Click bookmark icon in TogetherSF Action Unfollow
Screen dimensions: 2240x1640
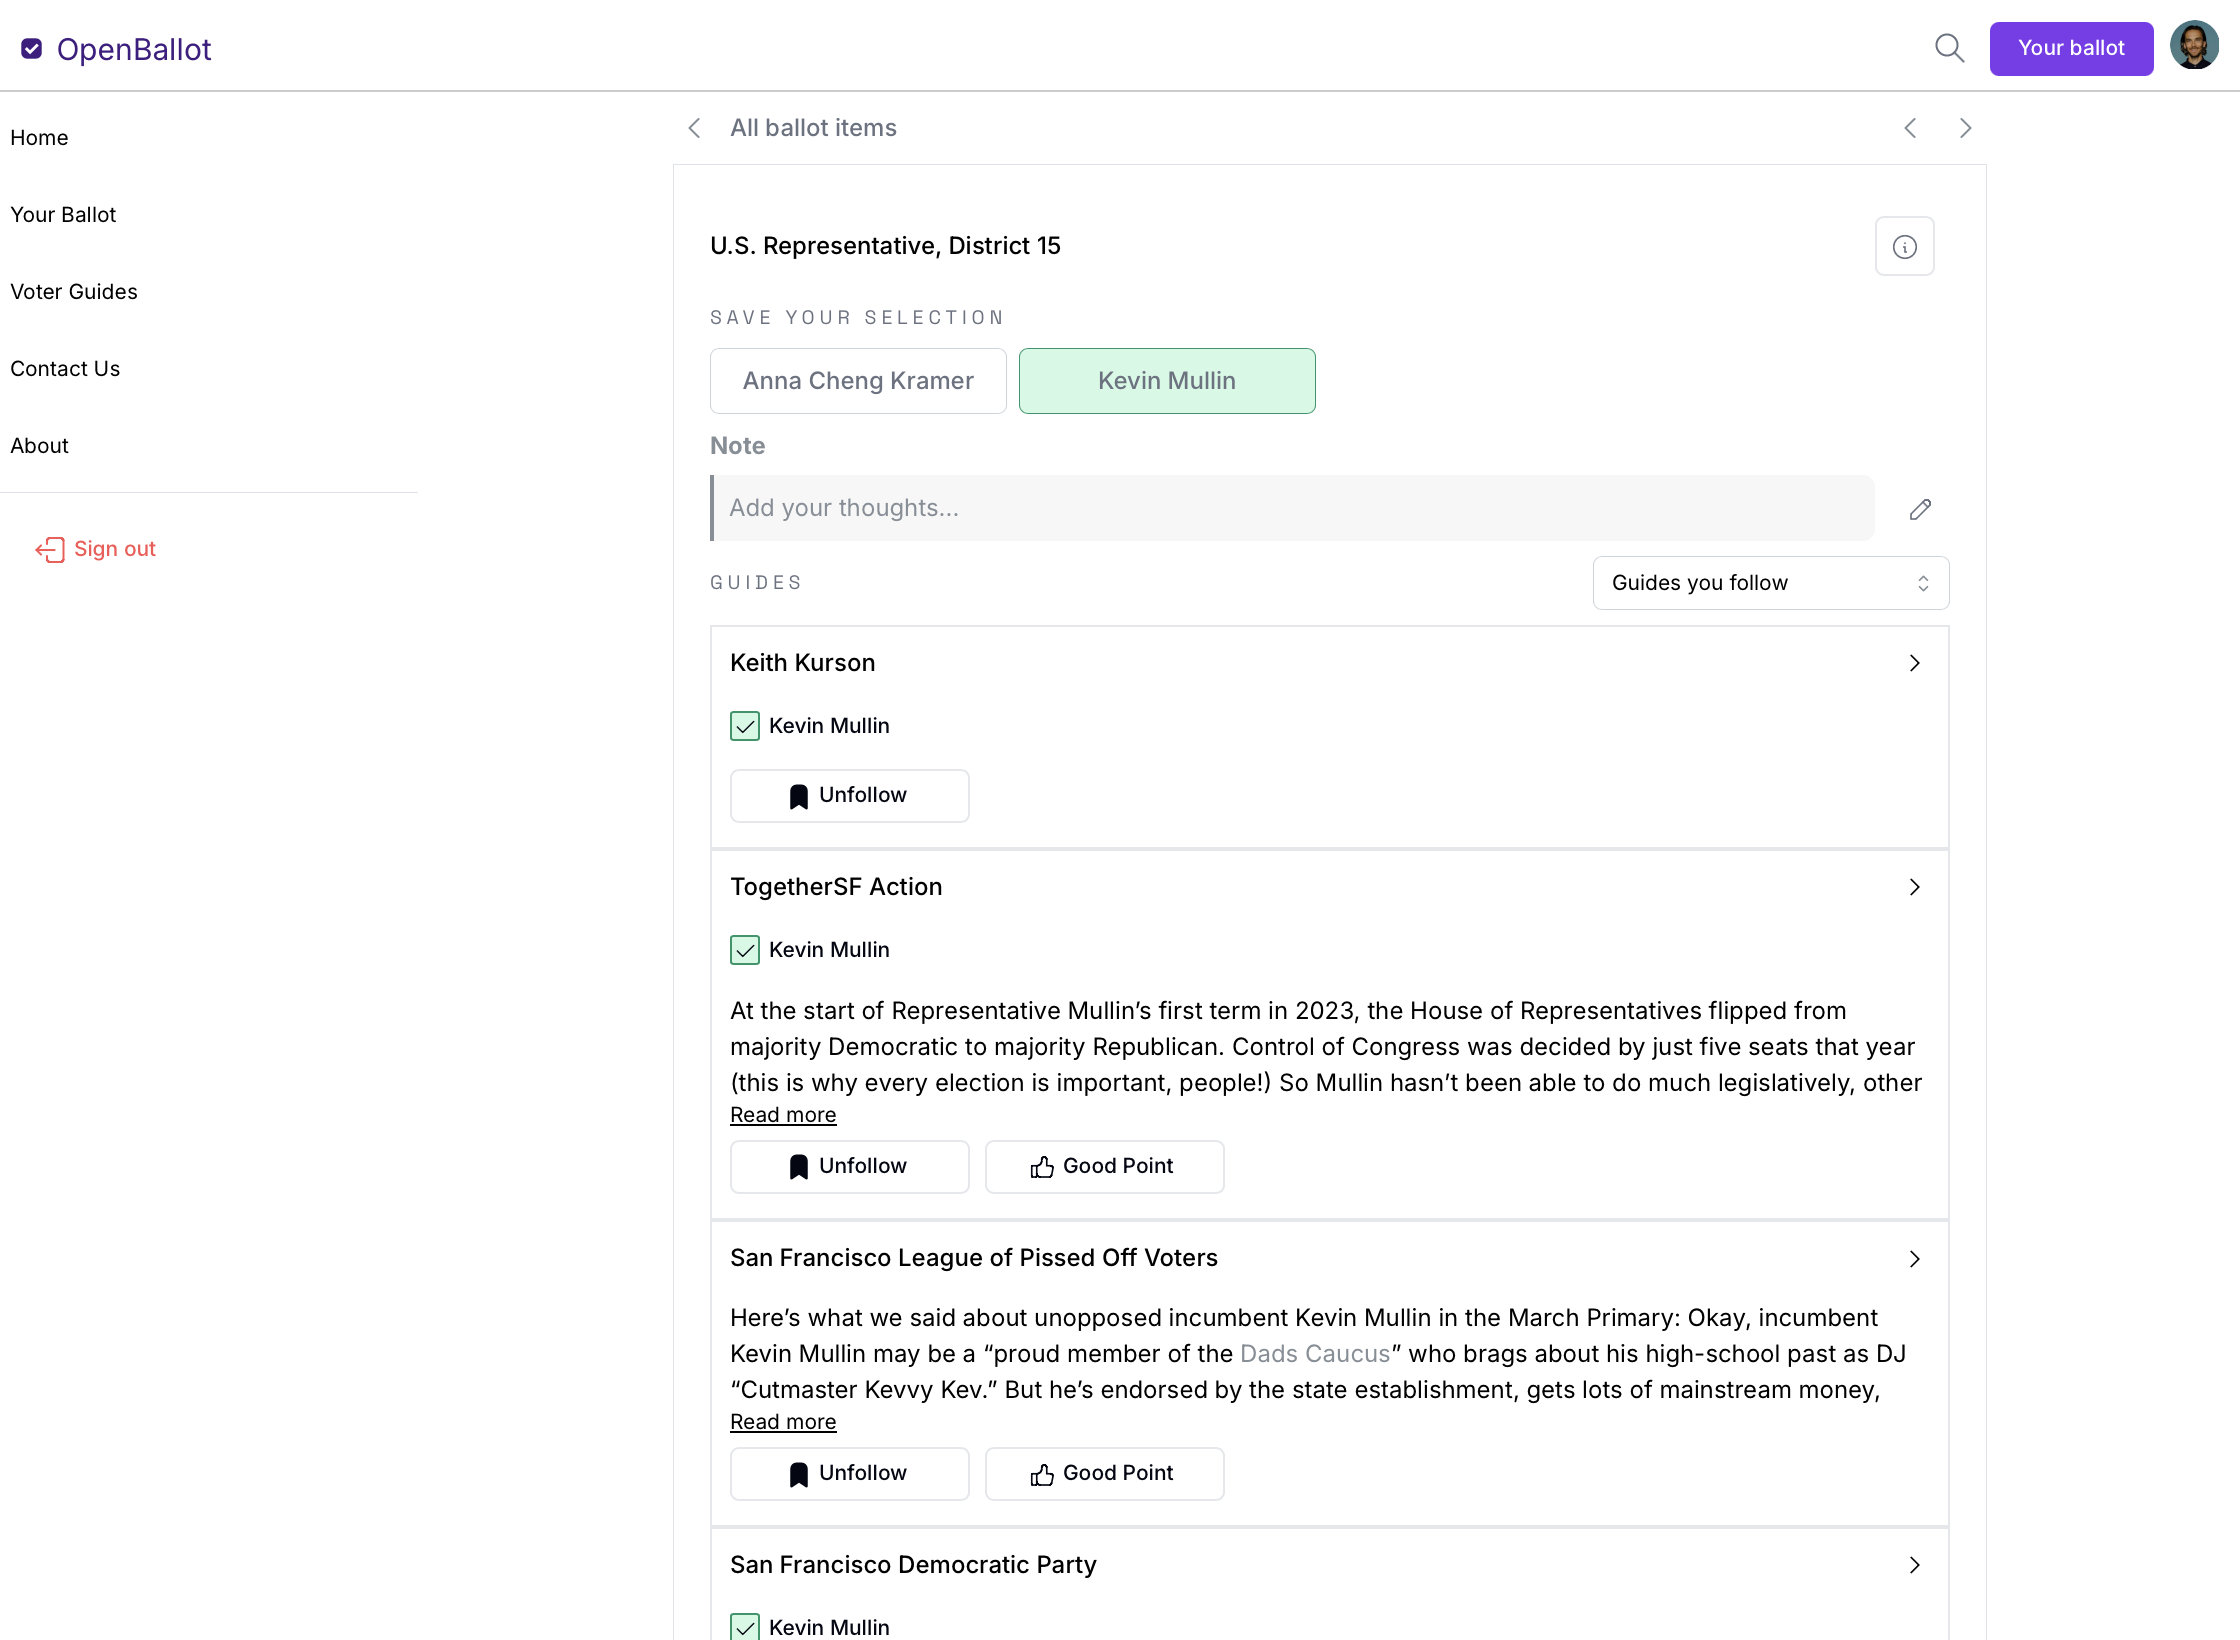pyautogui.click(x=798, y=1167)
